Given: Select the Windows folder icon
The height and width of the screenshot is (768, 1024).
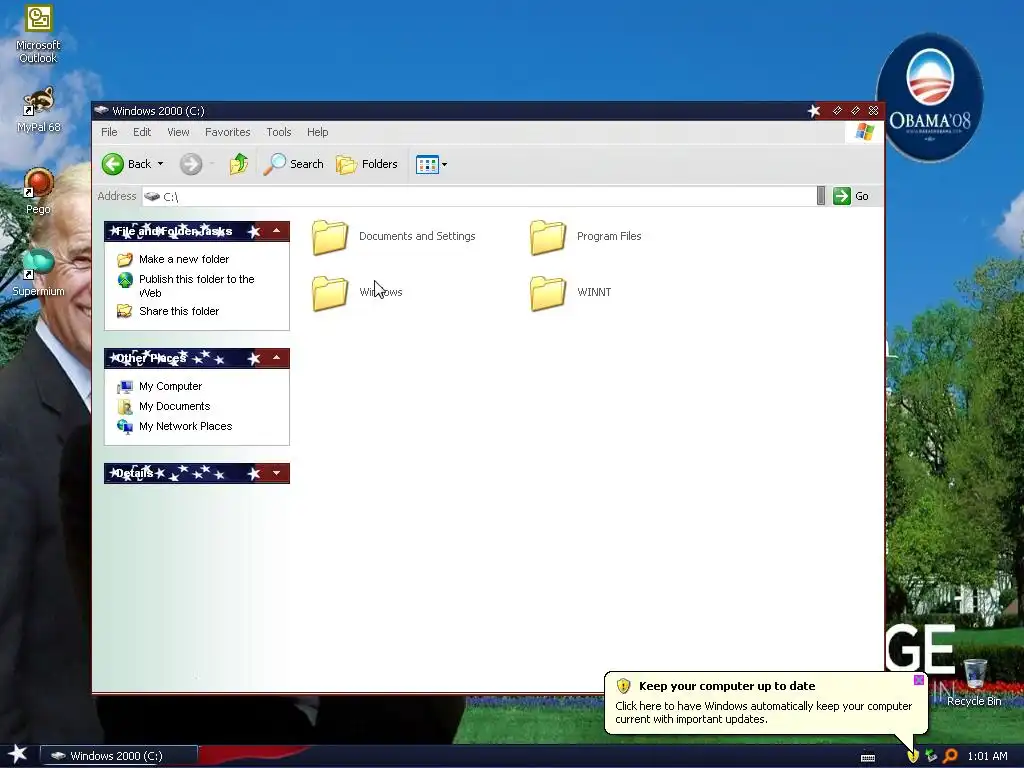Looking at the screenshot, I should [330, 293].
